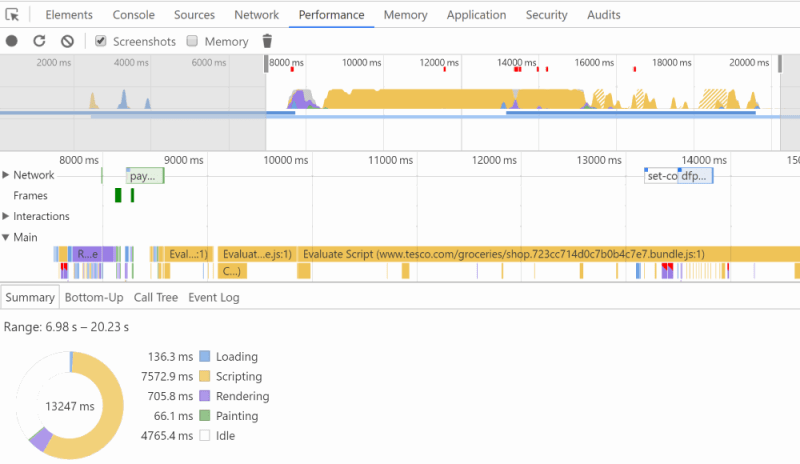Activate the inspect element picker icon
The width and height of the screenshot is (800, 464).
click(12, 15)
